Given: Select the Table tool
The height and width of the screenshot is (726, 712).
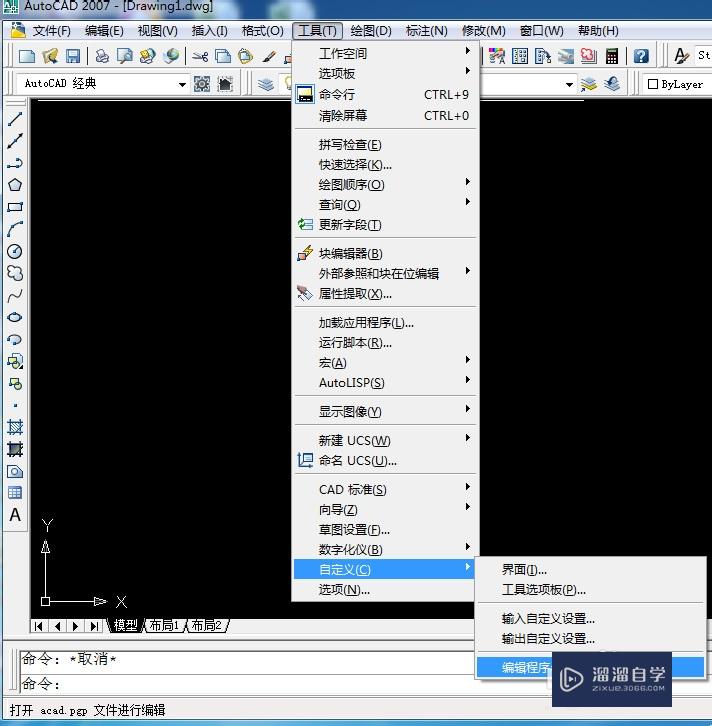Looking at the screenshot, I should [x=15, y=493].
